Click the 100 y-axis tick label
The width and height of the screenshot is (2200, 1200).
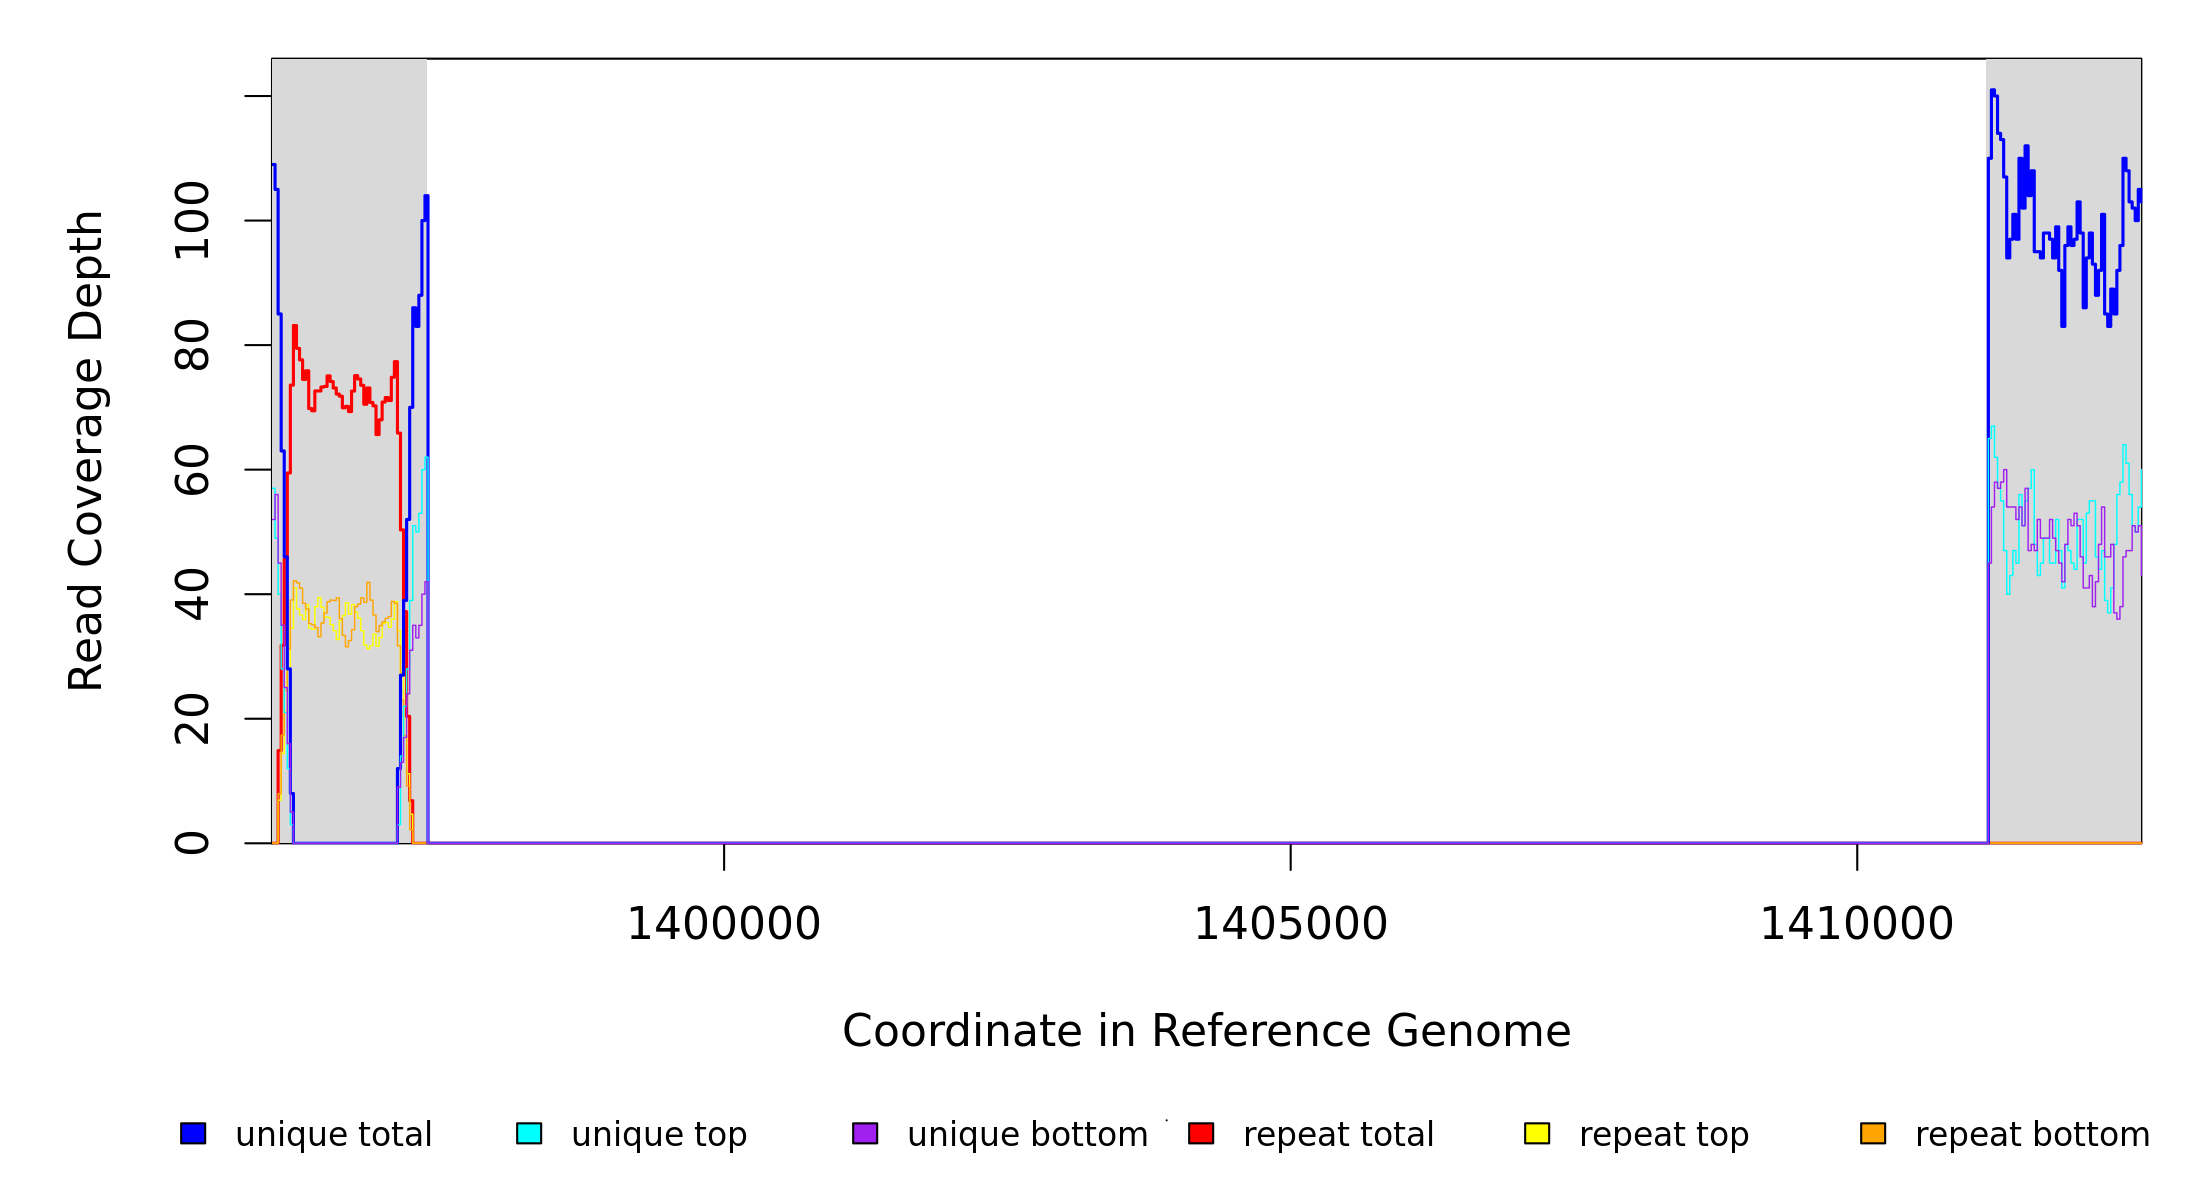[x=192, y=220]
